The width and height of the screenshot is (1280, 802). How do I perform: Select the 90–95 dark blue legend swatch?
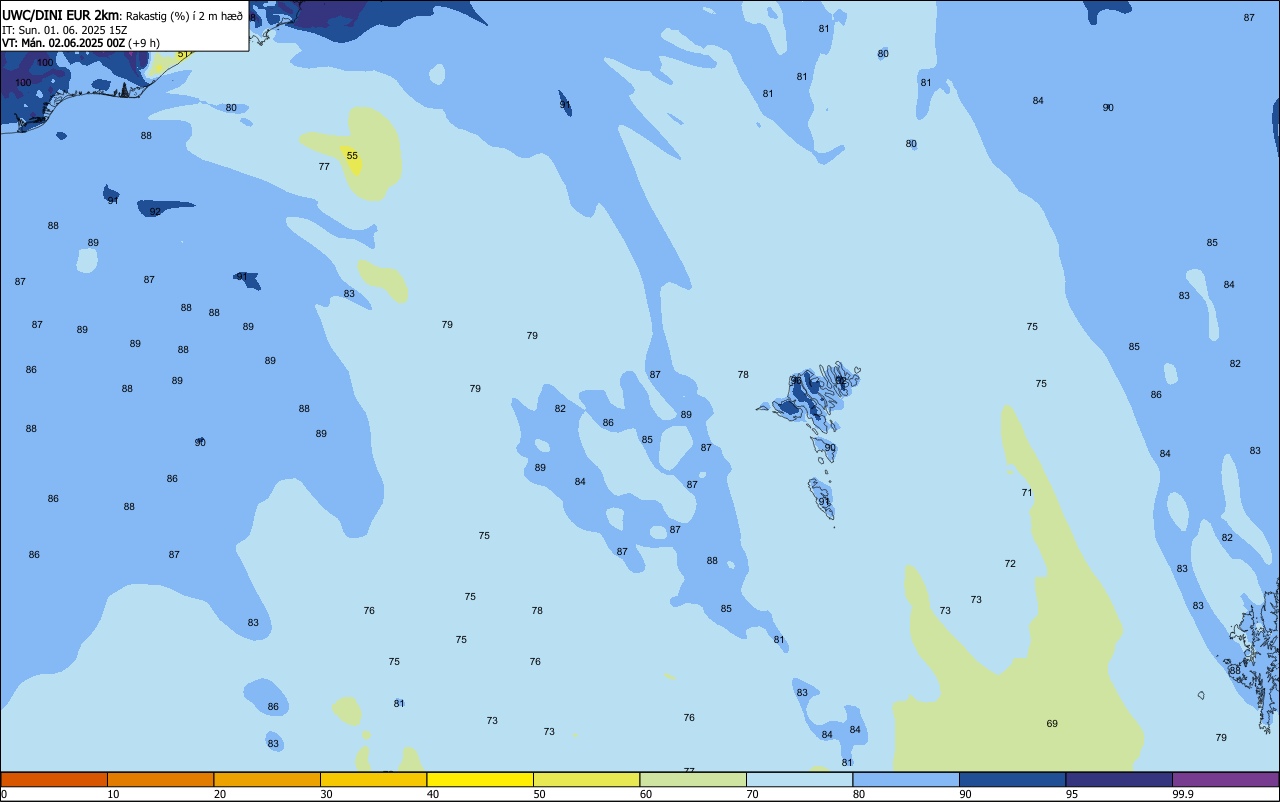coord(1012,780)
